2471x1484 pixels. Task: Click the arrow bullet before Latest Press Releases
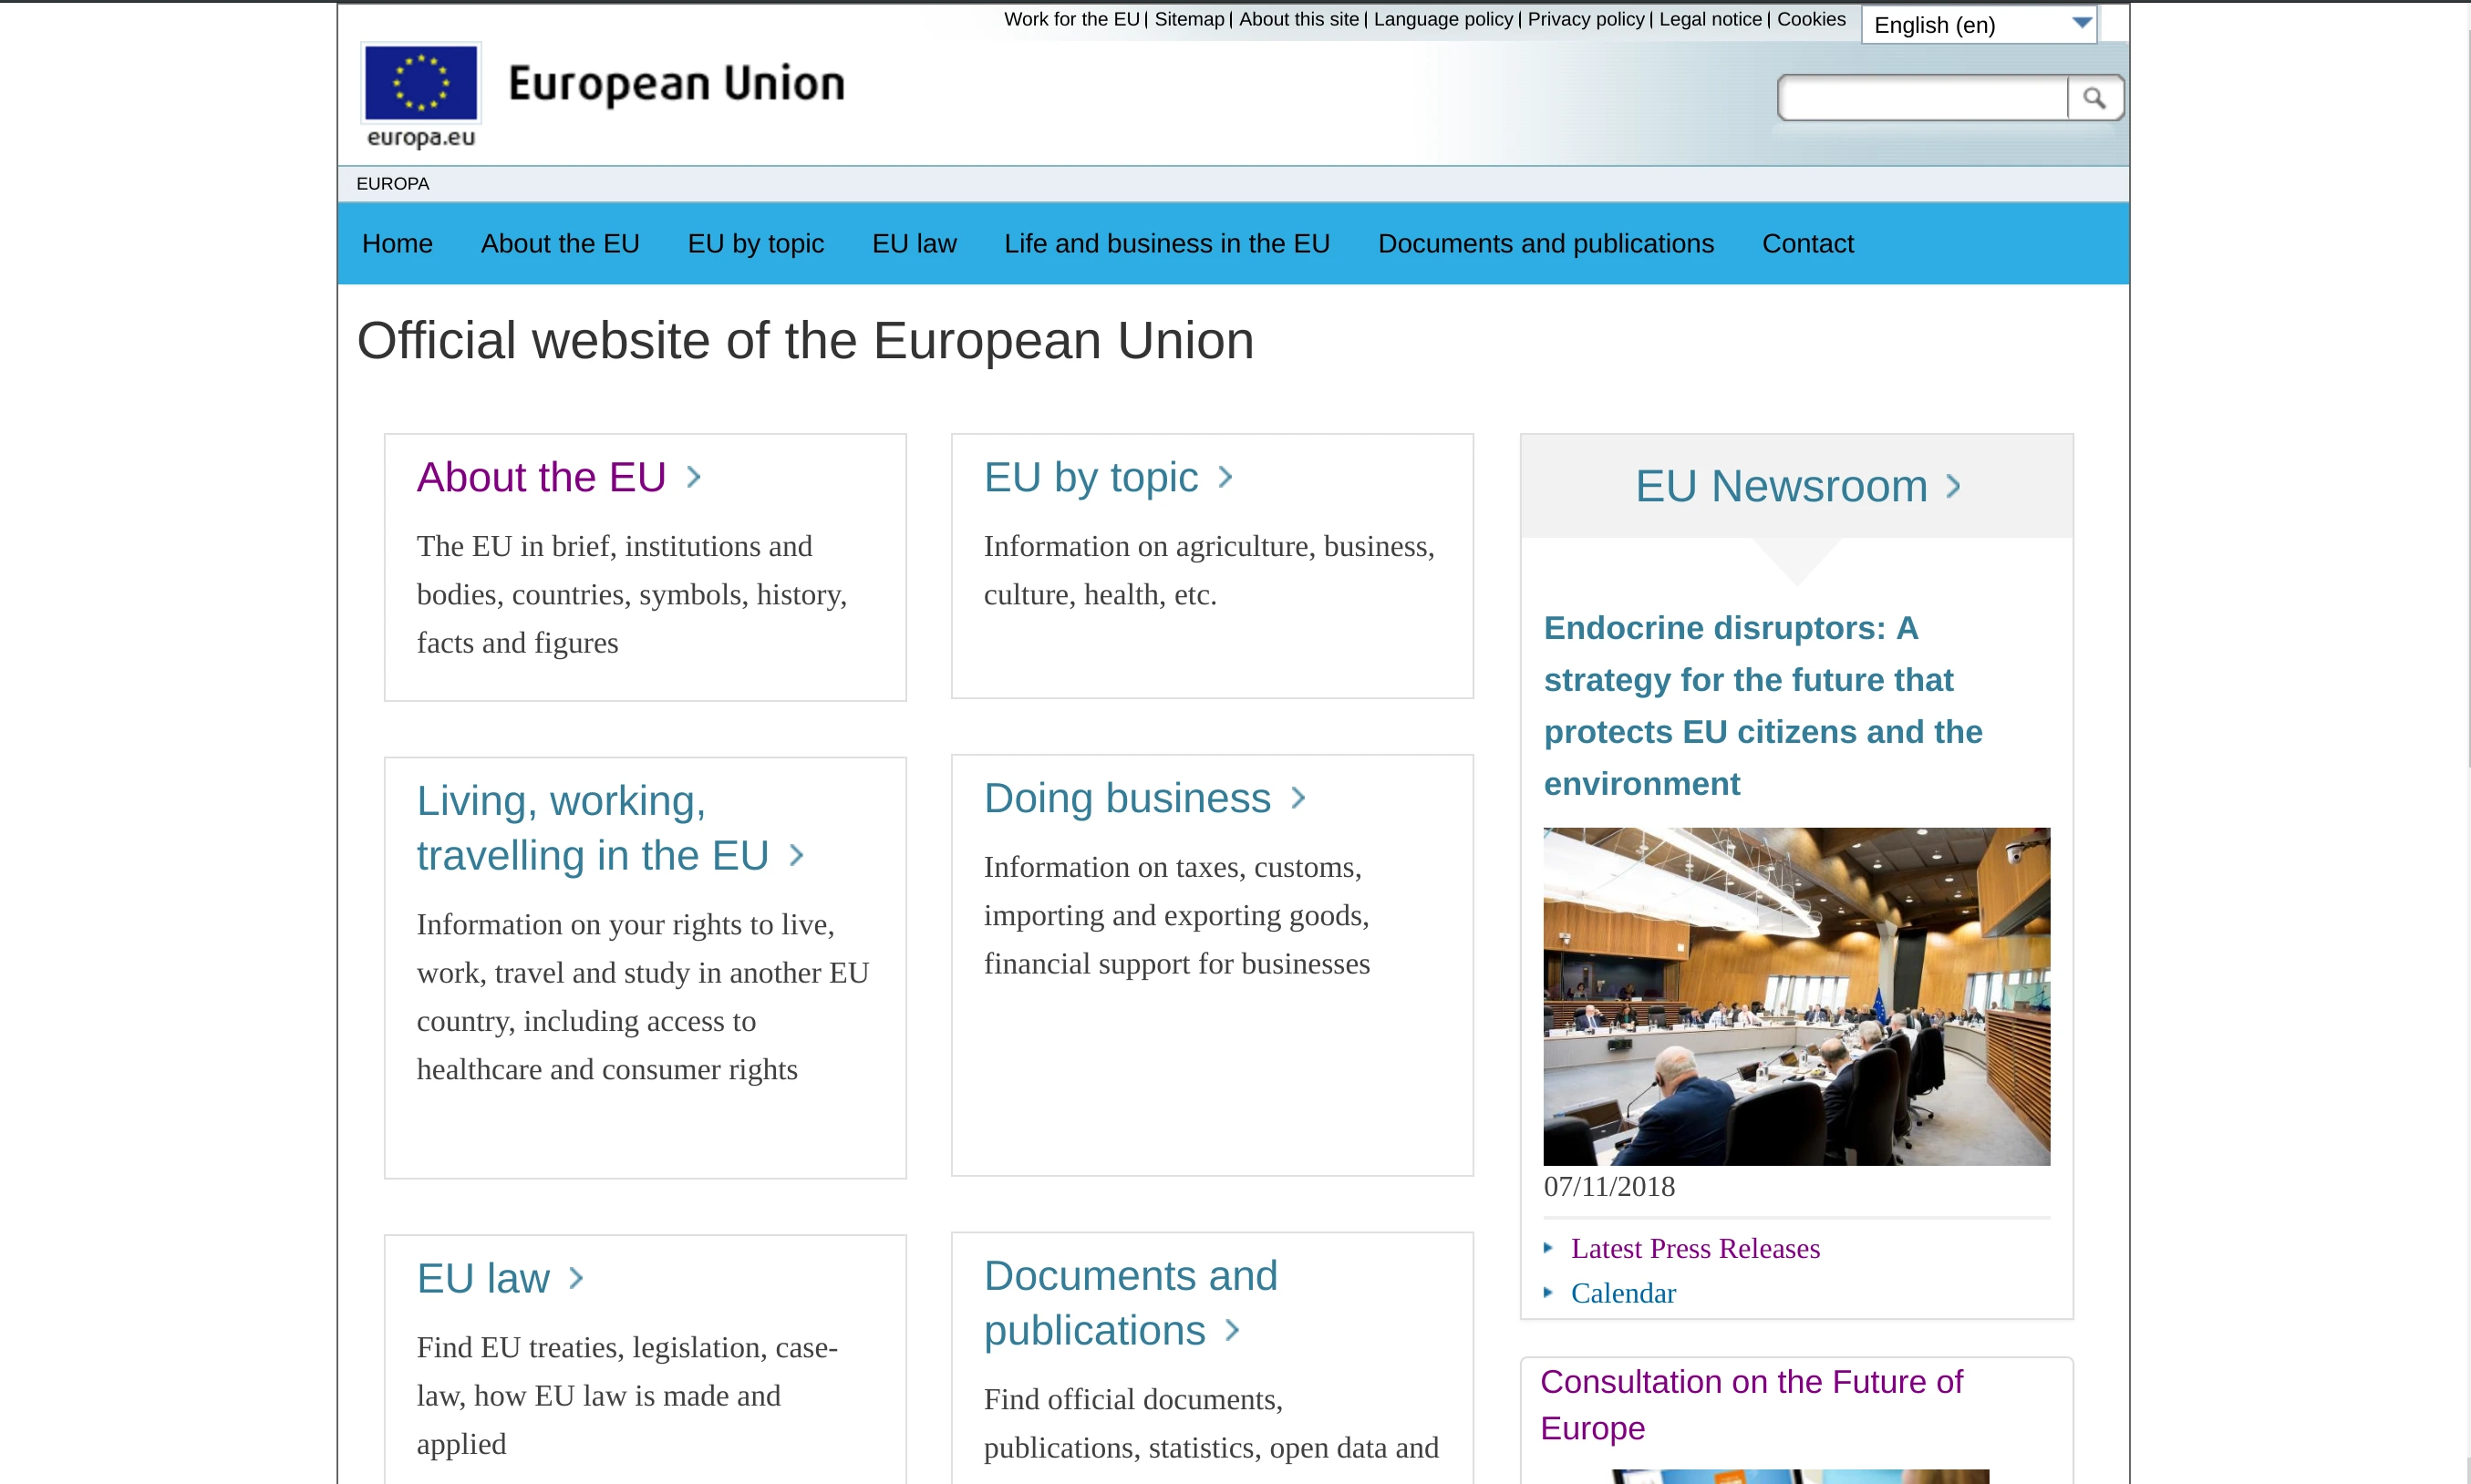1549,1248
